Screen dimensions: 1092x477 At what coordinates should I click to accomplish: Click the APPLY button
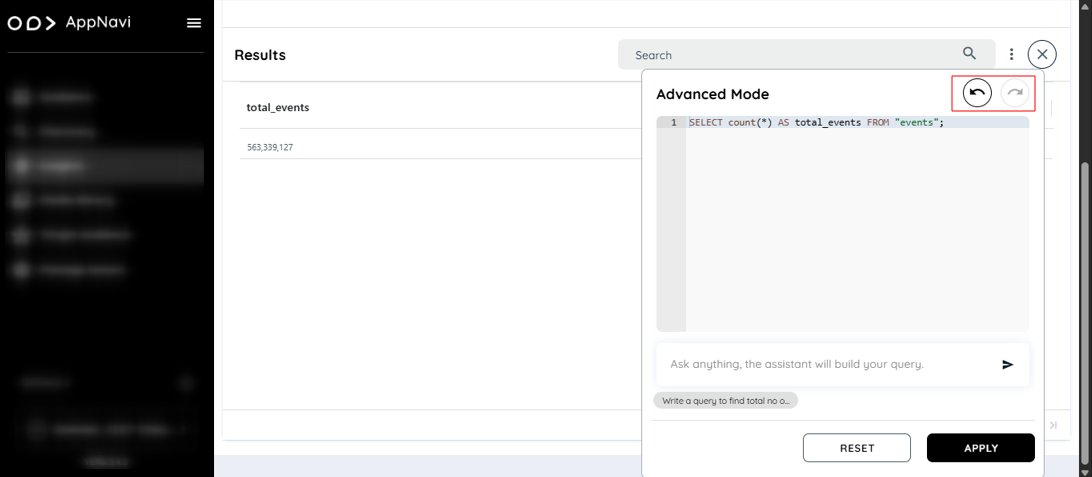point(981,448)
